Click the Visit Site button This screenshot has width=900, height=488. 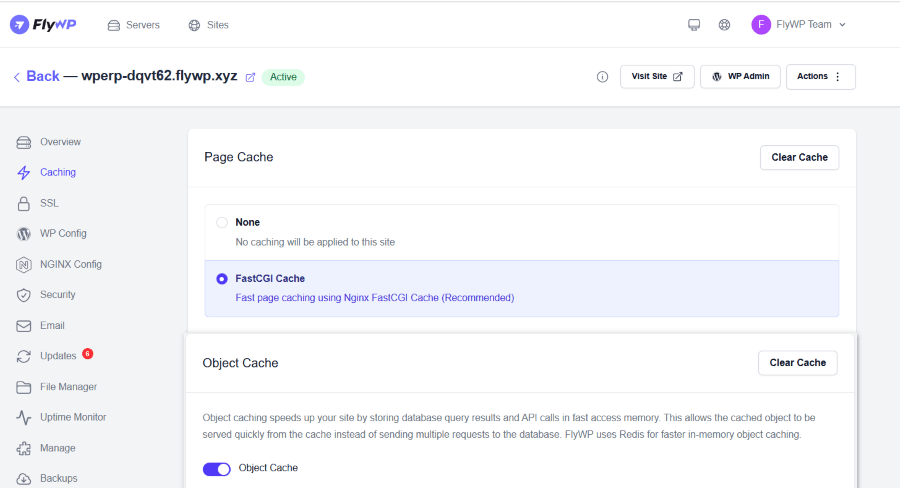click(x=657, y=77)
